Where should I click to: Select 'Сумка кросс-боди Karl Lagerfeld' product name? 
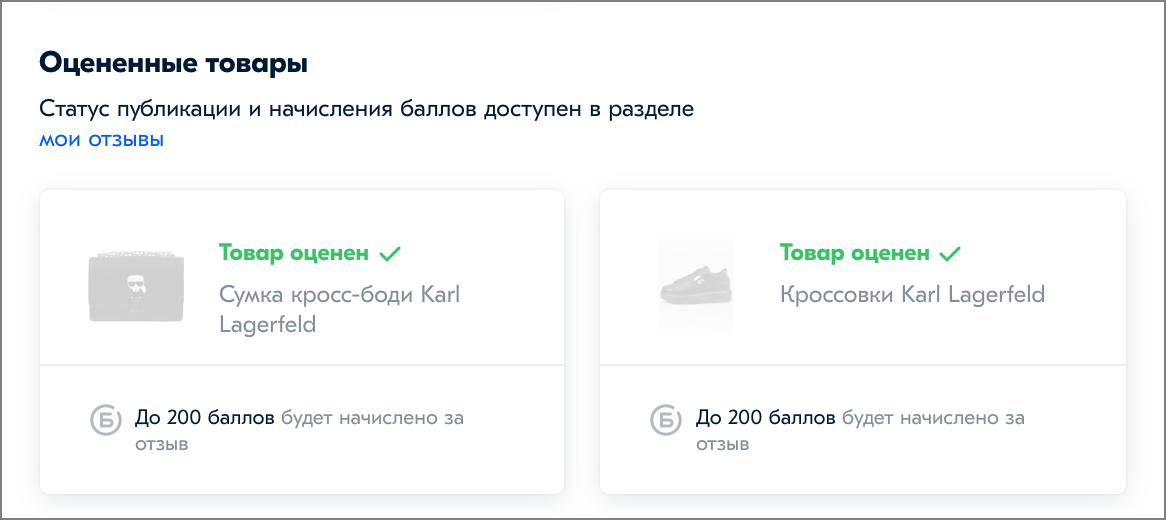(x=340, y=309)
